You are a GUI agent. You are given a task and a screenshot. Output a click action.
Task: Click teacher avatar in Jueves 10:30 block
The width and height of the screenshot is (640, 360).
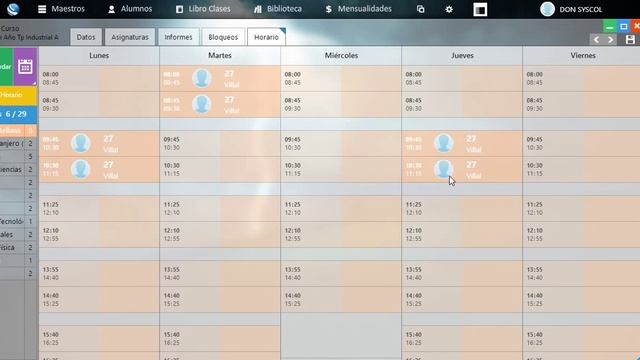click(x=444, y=169)
